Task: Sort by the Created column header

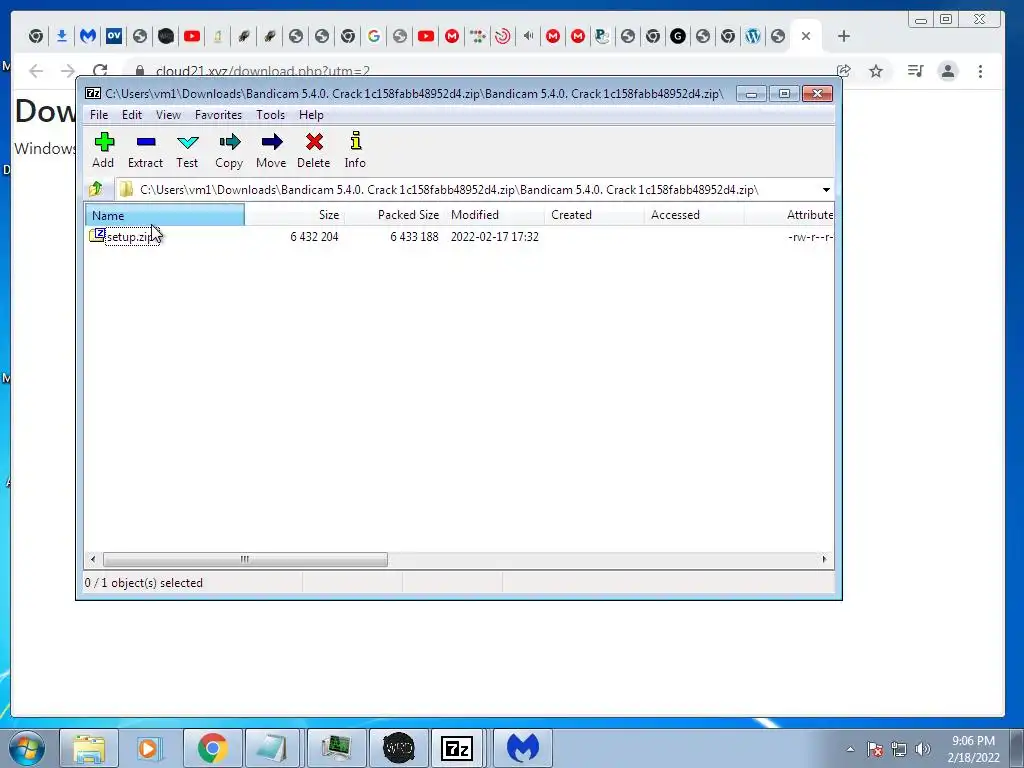Action: [594, 215]
